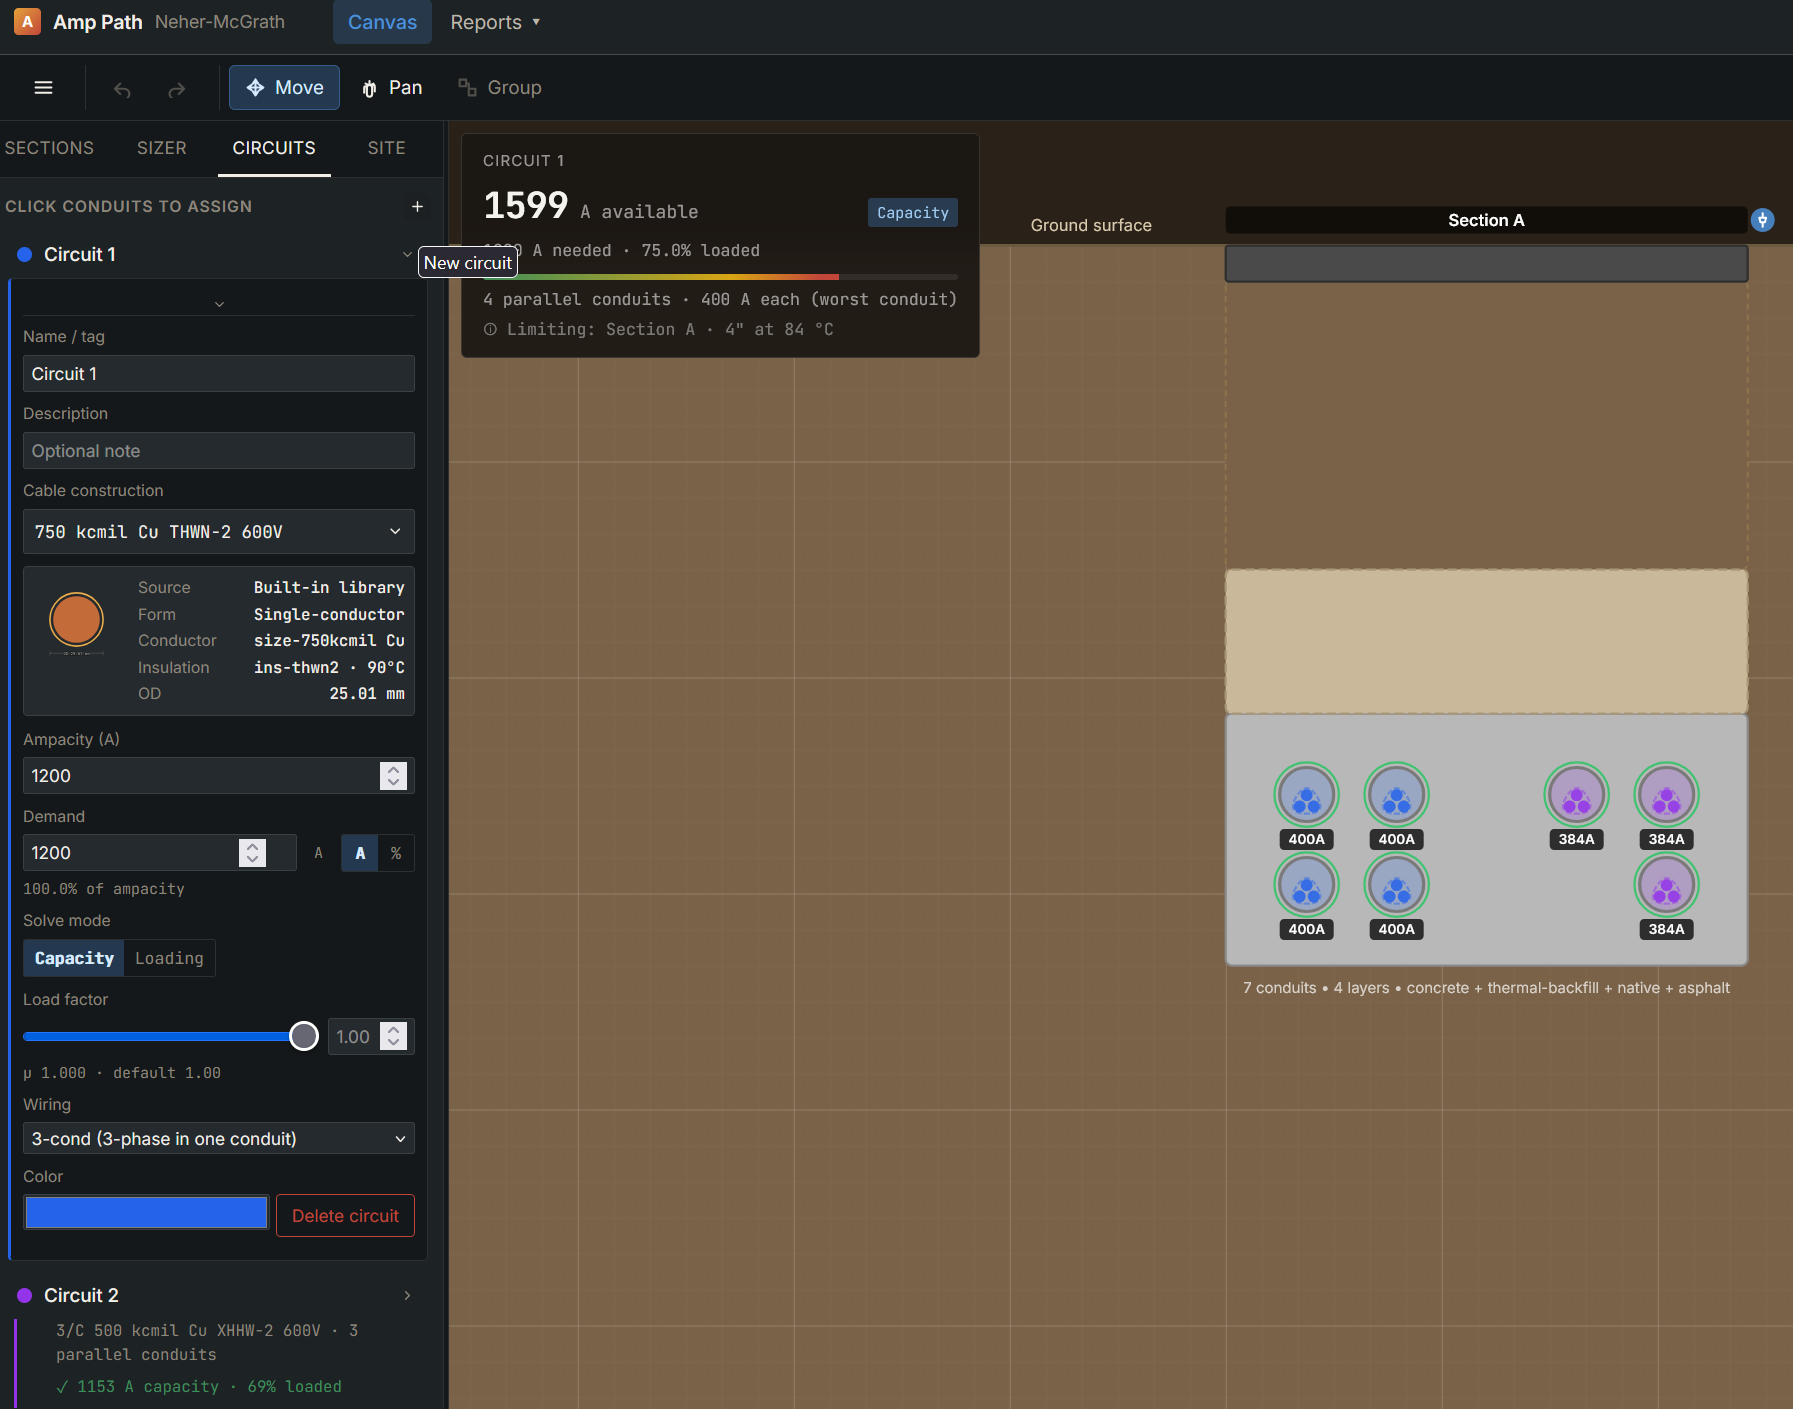Click the Load factor stepper arrows
Screen dimensions: 1793x1409
(394, 1037)
